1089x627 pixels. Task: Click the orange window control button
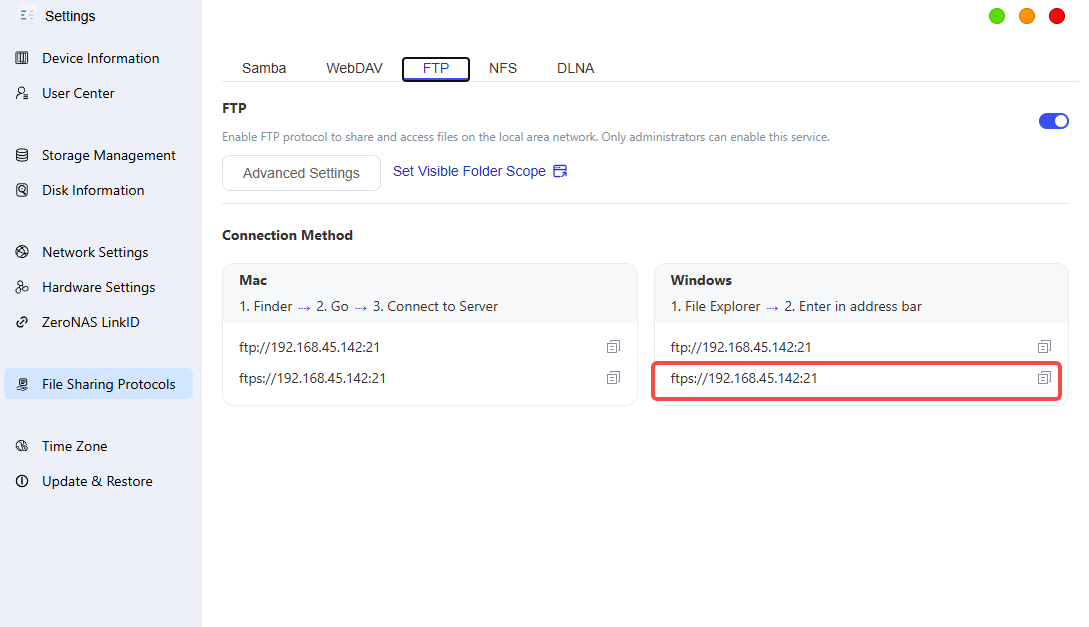click(1026, 16)
